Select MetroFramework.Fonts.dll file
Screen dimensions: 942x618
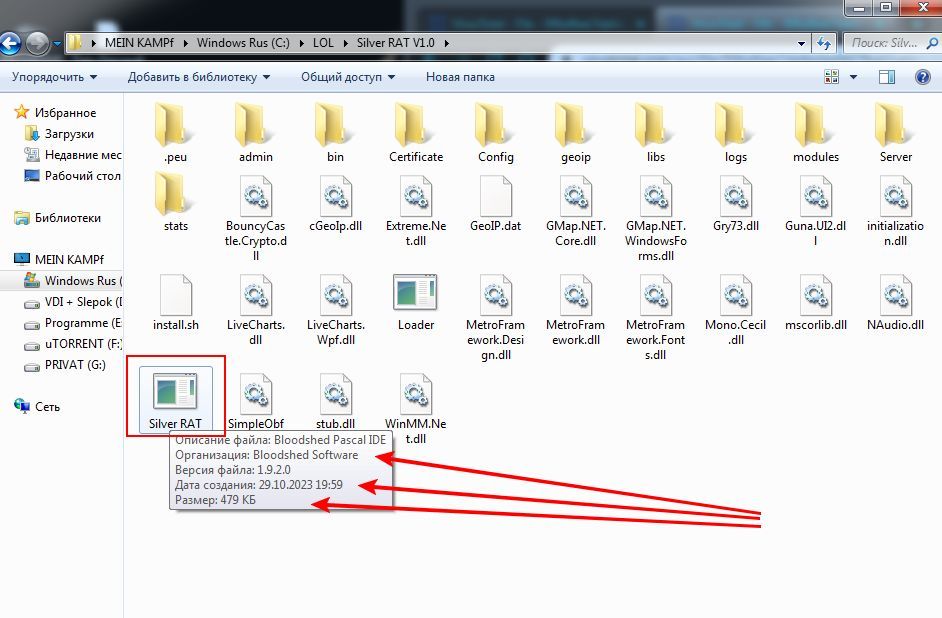coord(655,317)
